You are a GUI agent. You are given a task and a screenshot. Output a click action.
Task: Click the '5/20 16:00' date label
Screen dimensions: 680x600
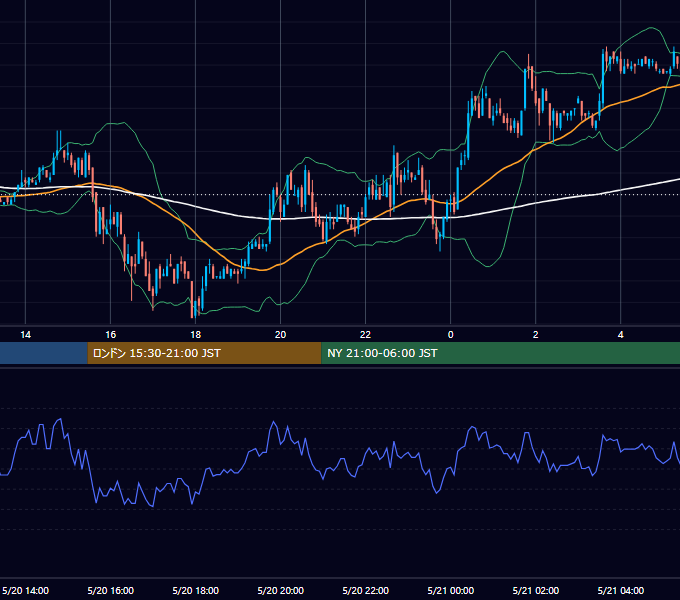point(111,590)
